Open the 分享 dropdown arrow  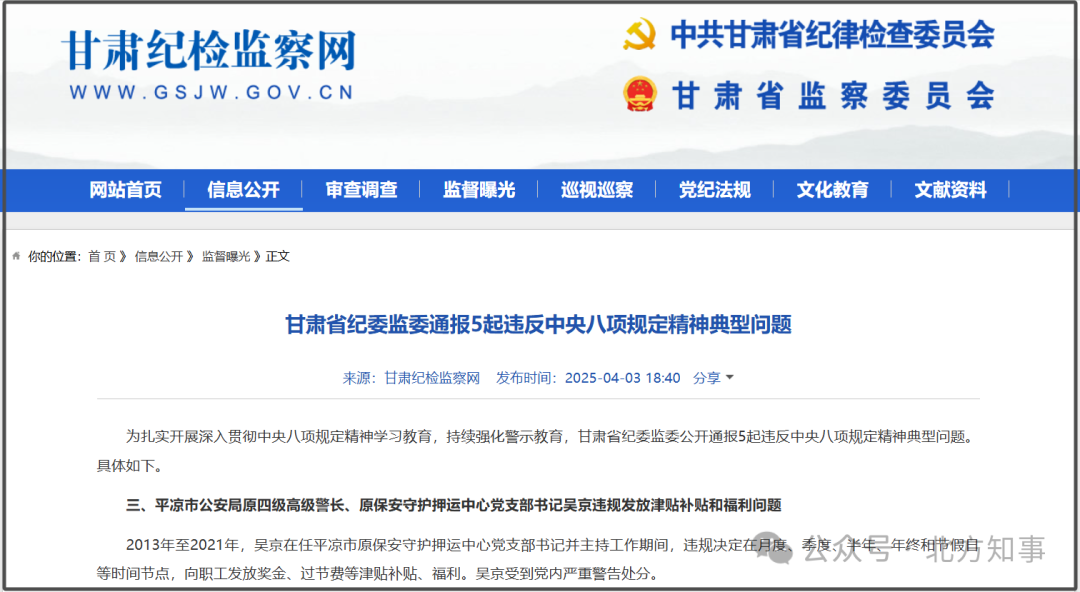click(730, 378)
